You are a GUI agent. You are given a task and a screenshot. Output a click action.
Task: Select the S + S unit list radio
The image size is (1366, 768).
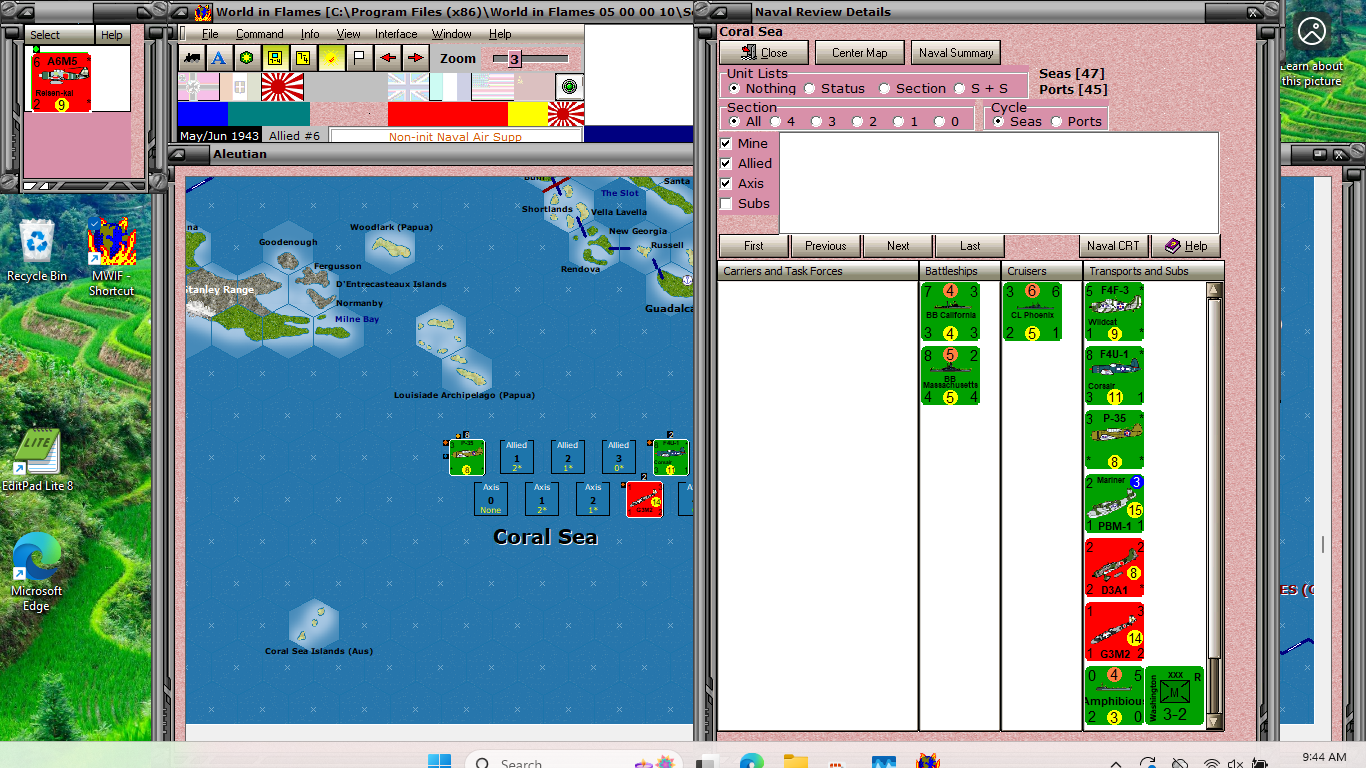960,88
